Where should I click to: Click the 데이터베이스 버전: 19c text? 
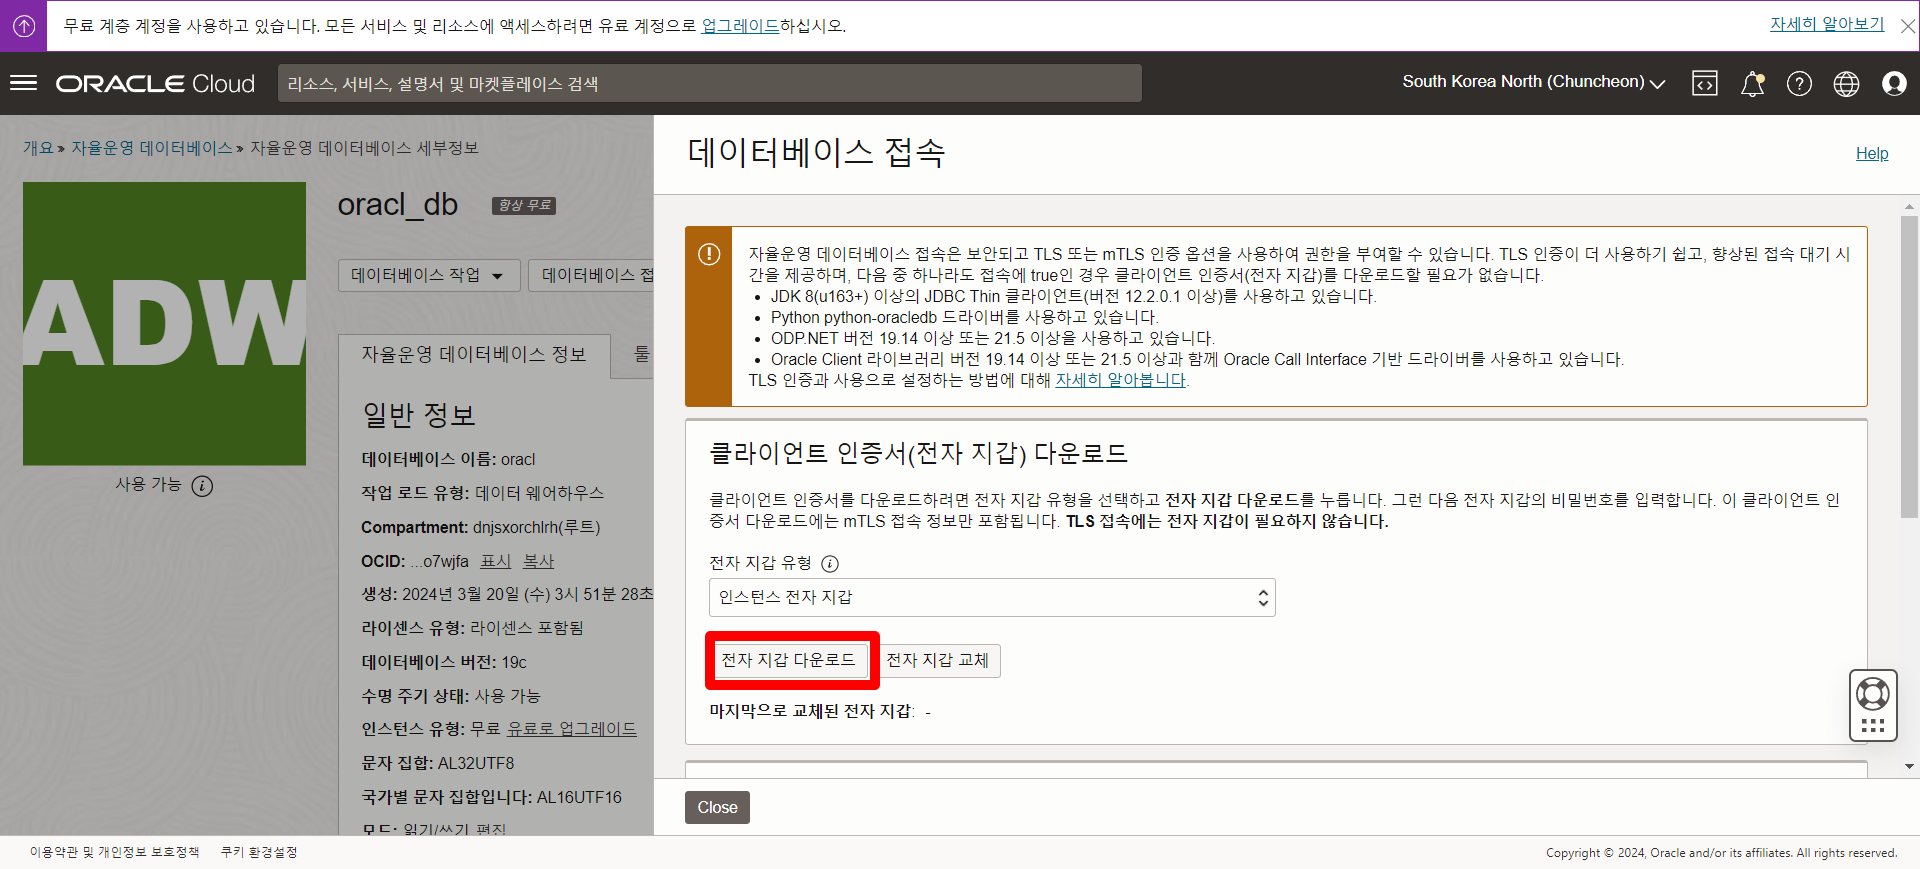pyautogui.click(x=444, y=662)
